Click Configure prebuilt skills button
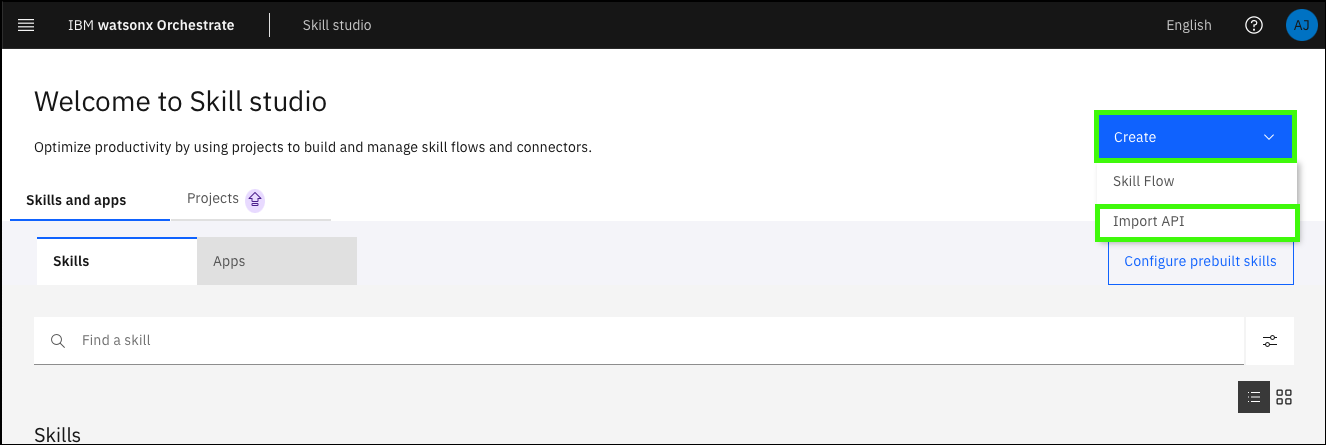 tap(1200, 261)
